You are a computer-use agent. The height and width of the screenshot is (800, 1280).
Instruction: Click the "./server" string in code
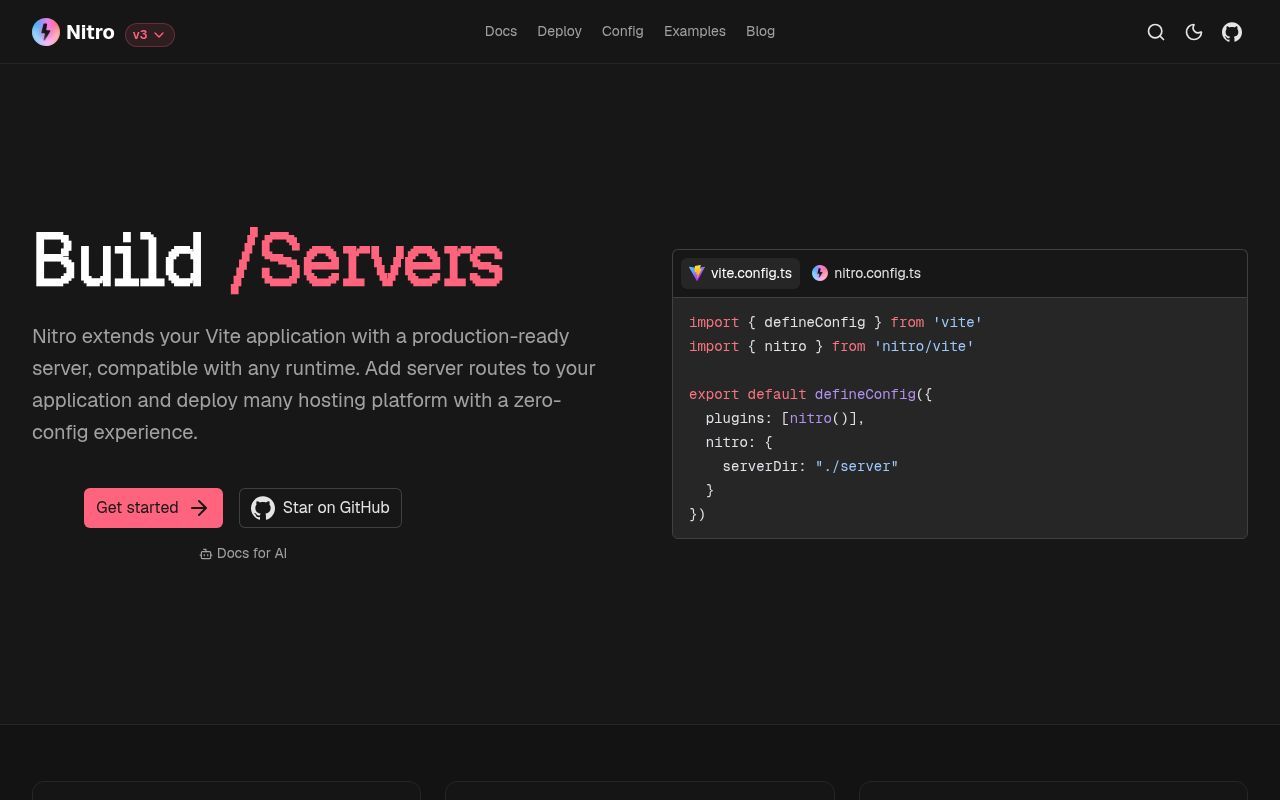857,466
